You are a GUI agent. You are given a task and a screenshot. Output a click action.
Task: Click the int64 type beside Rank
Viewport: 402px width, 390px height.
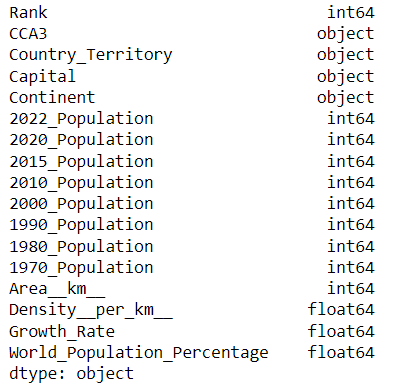coord(351,13)
